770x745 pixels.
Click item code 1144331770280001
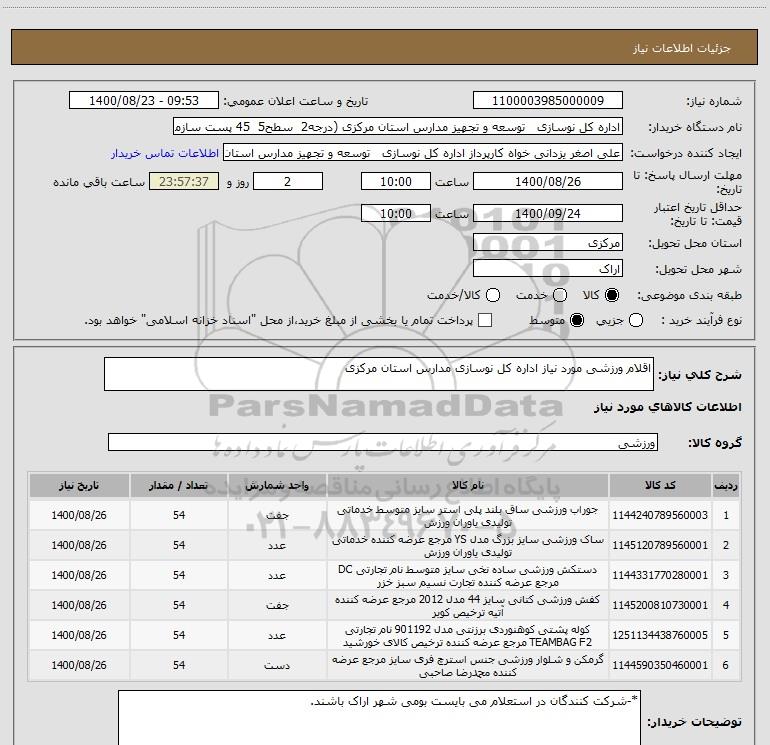coord(660,575)
